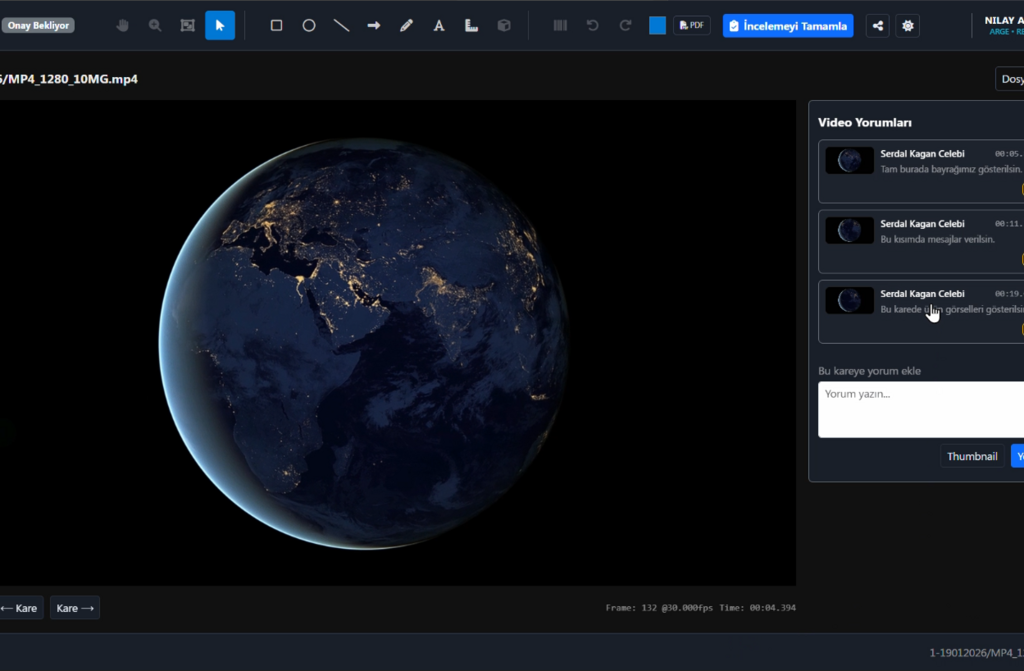This screenshot has width=1024, height=671.
Task: Open the blue color swatch
Action: tap(657, 25)
